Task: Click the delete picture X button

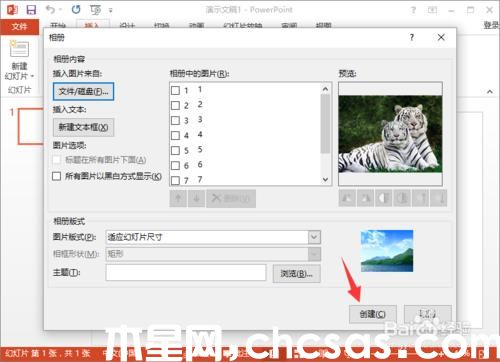Action: (x=231, y=199)
